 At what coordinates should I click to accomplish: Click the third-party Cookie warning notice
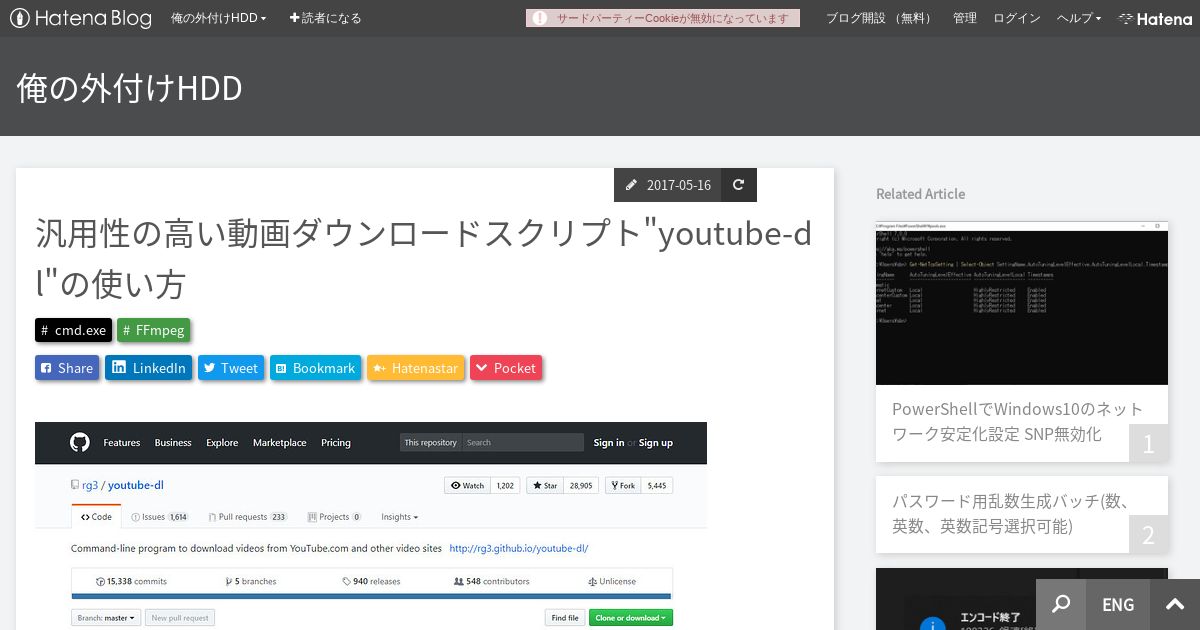click(663, 18)
